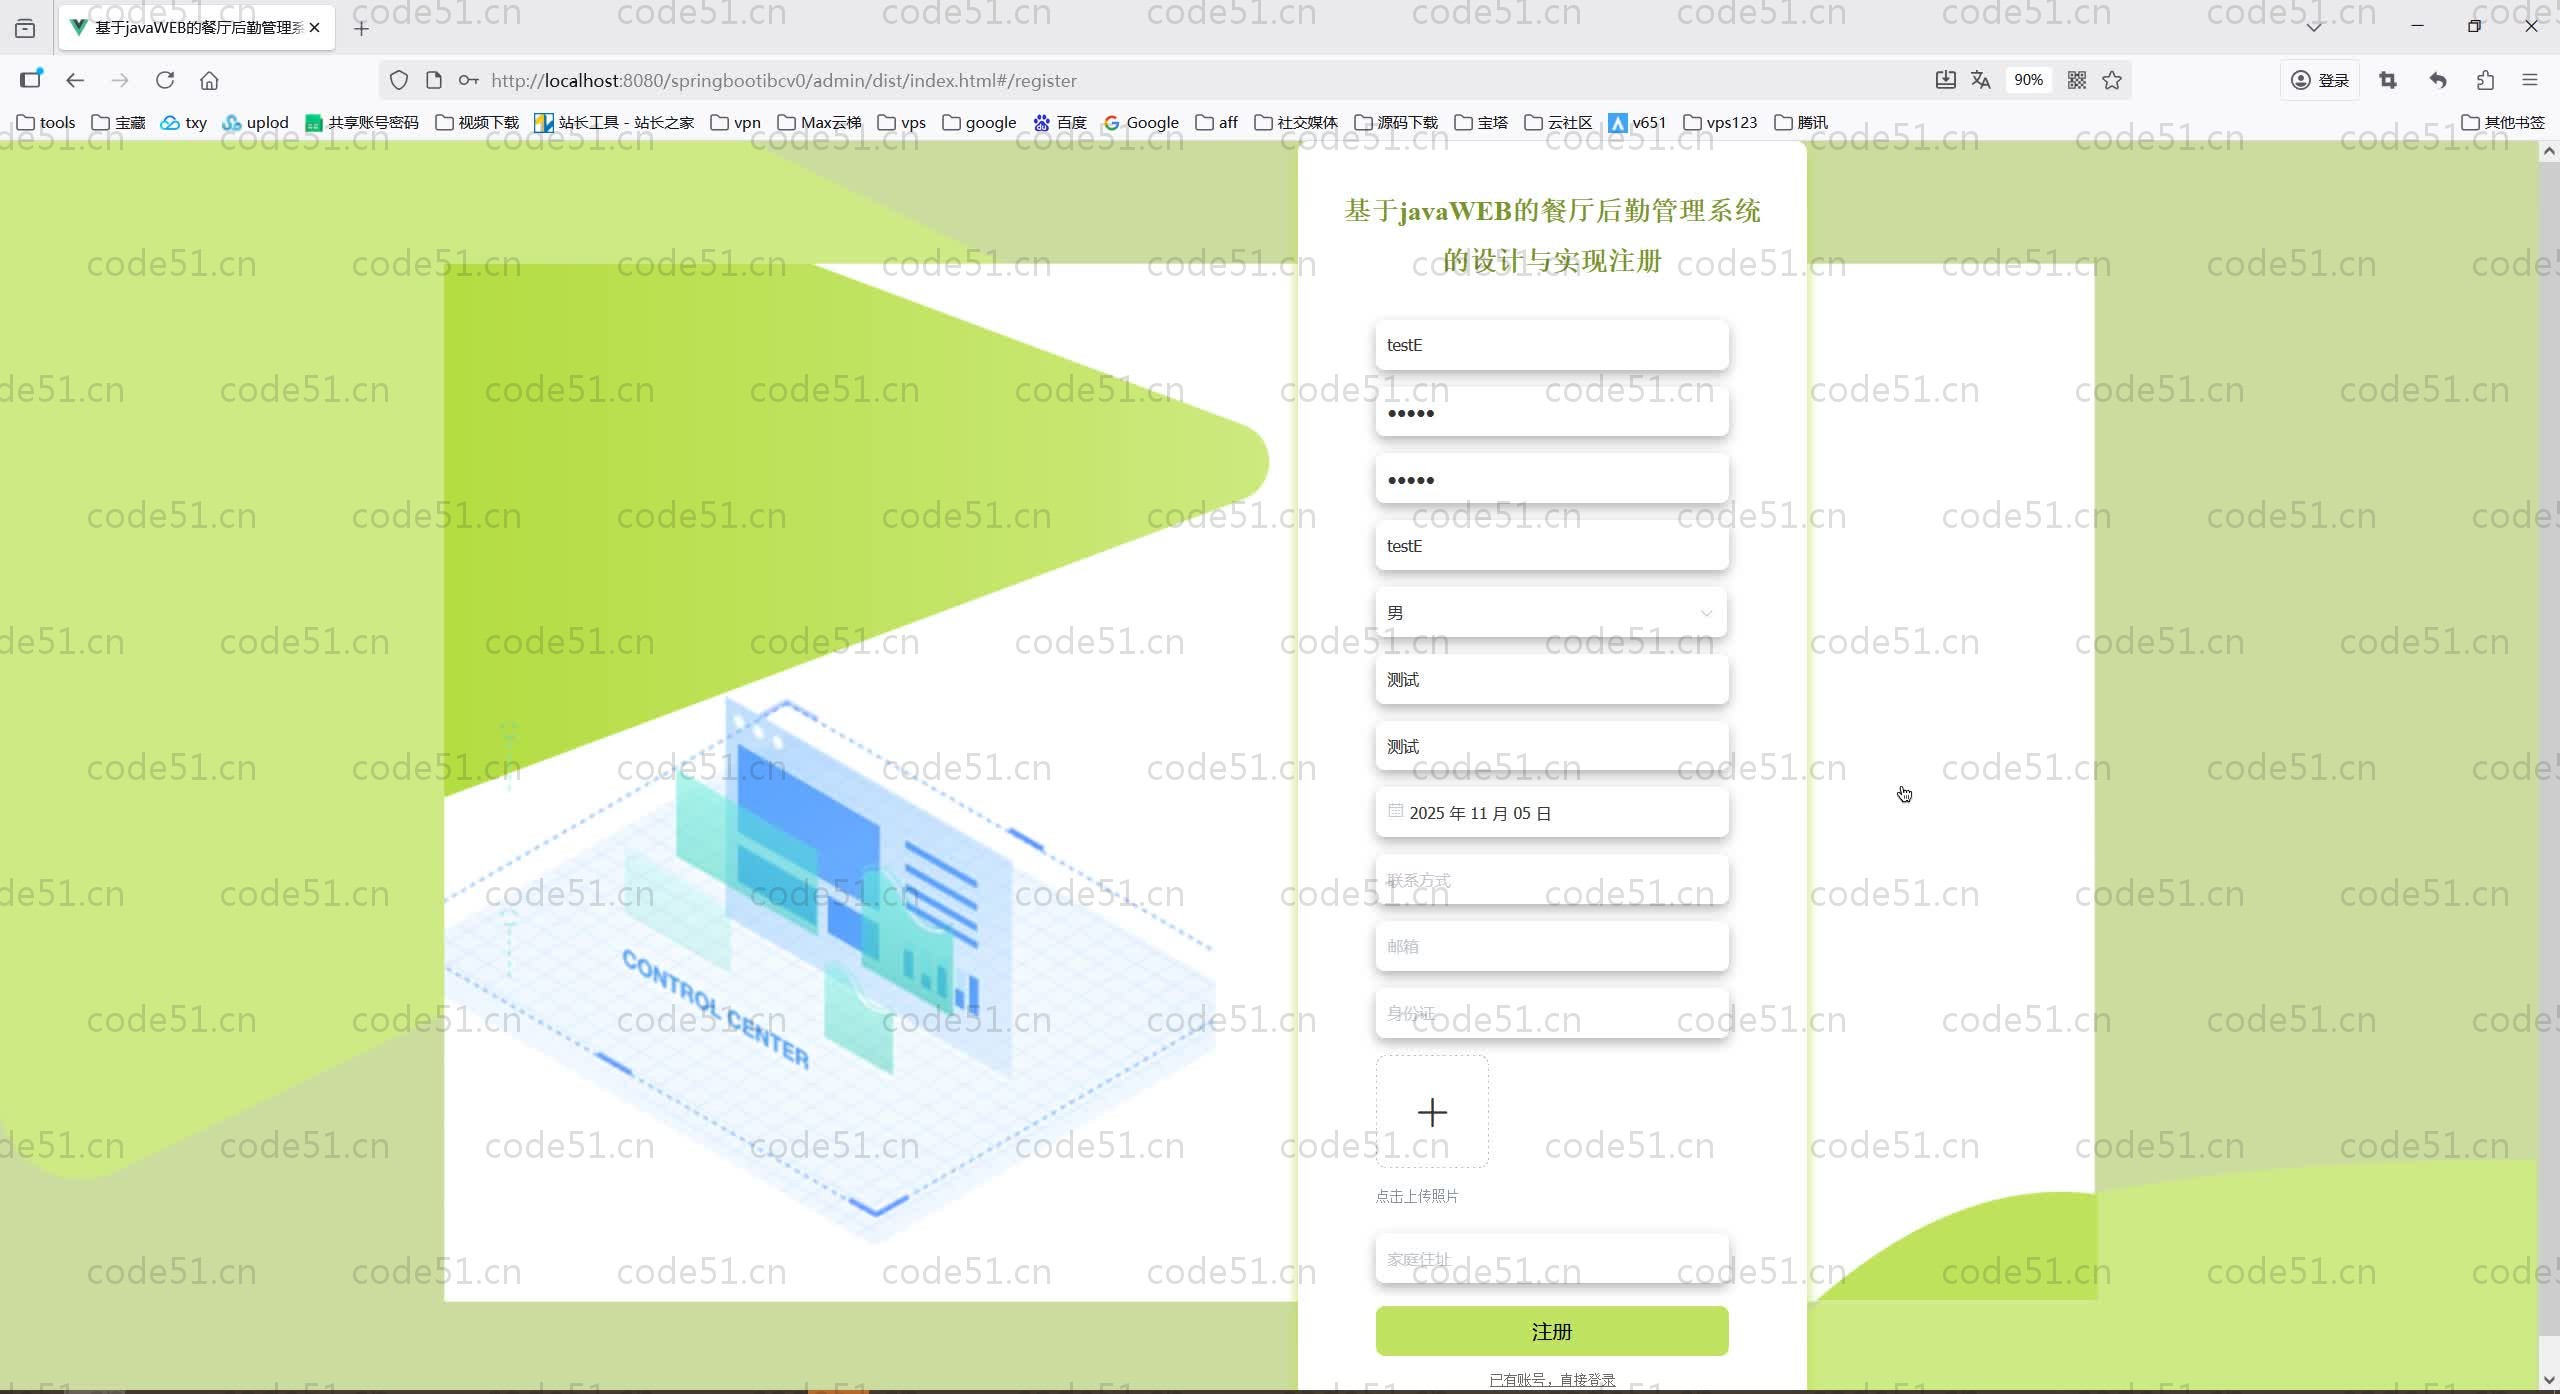Open the screenshot crop tool icon
Image resolution: width=2560 pixels, height=1394 pixels.
pyautogui.click(x=2388, y=80)
